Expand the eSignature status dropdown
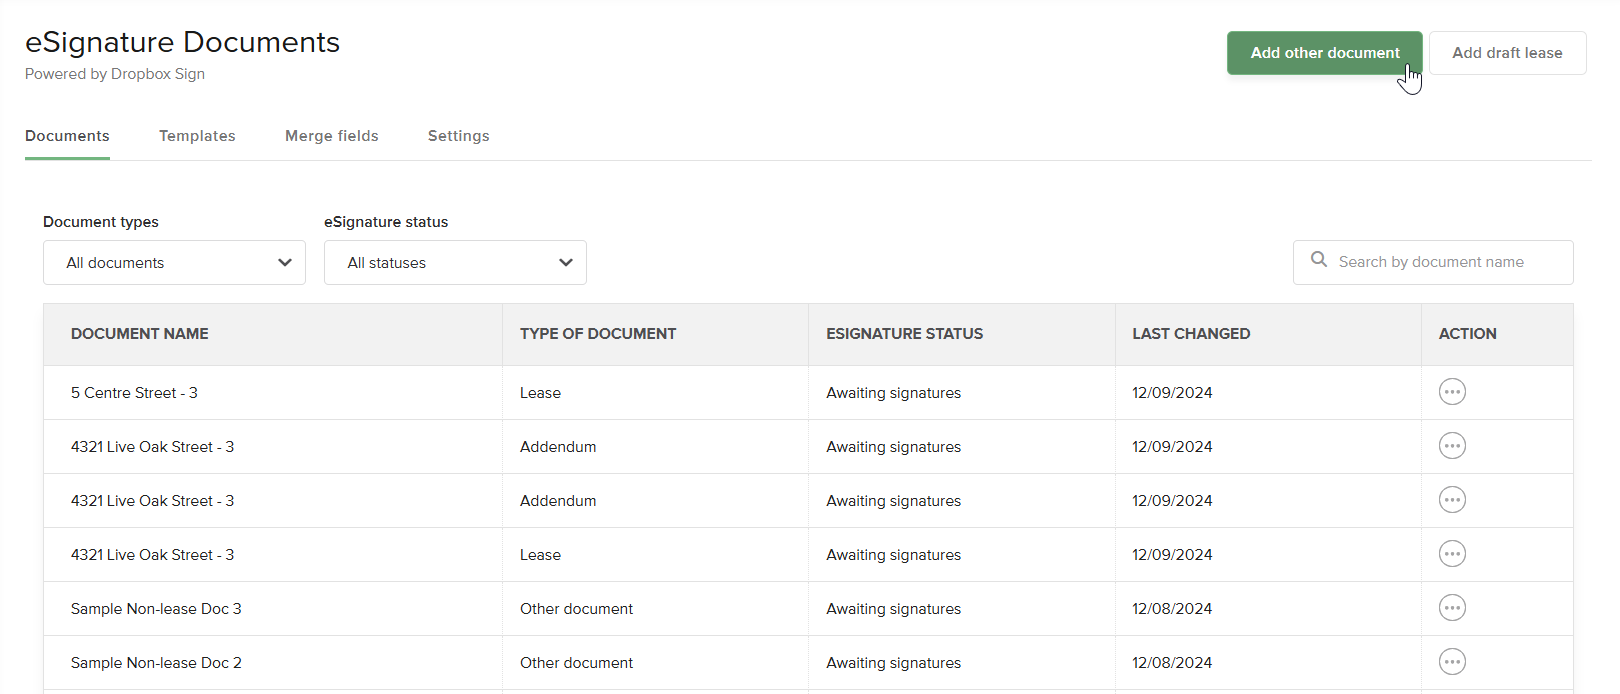The width and height of the screenshot is (1620, 694). pyautogui.click(x=455, y=262)
